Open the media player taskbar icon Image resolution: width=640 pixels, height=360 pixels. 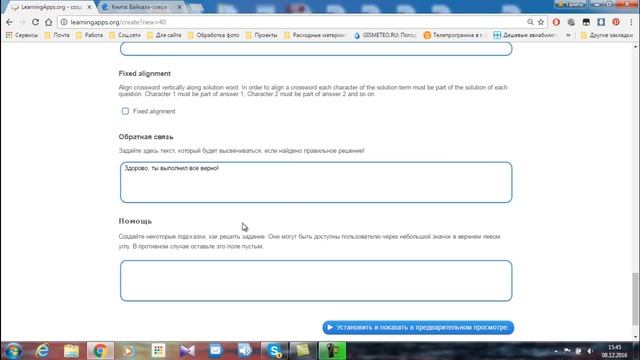[x=129, y=351]
